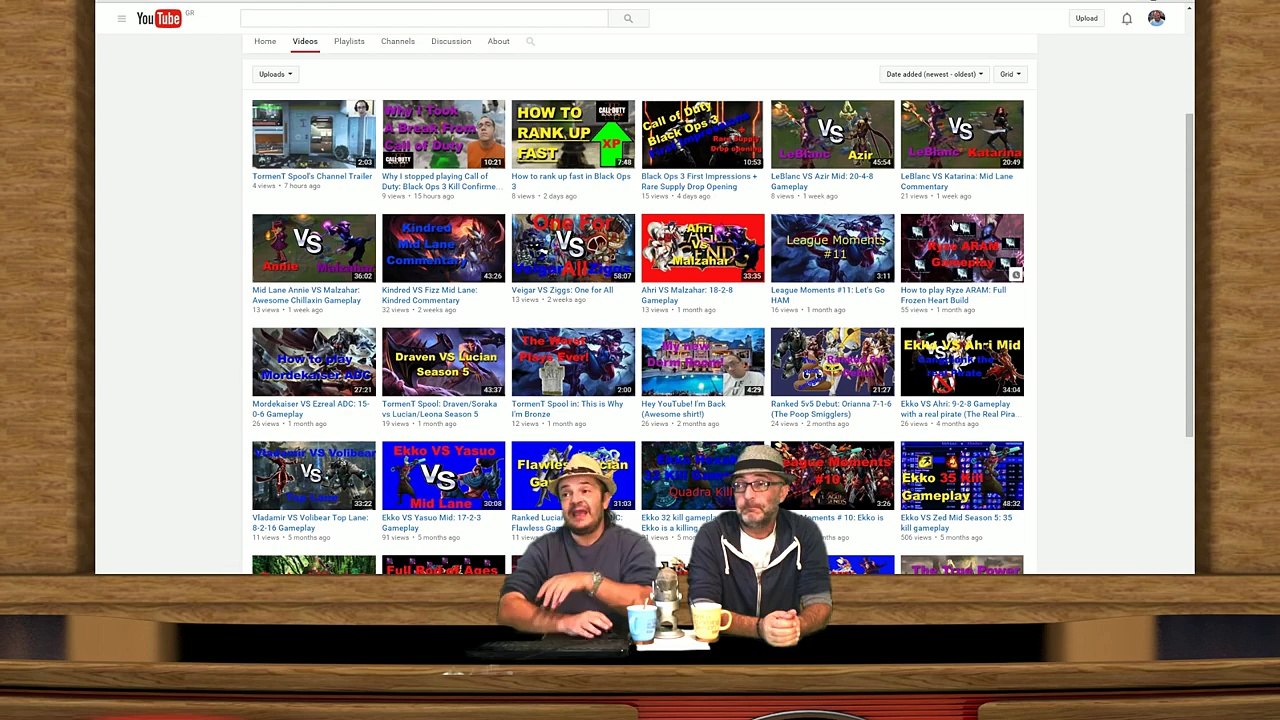Image resolution: width=1280 pixels, height=720 pixels.
Task: Open link Ekko VS Zed Mid Season 5
Action: click(956, 524)
